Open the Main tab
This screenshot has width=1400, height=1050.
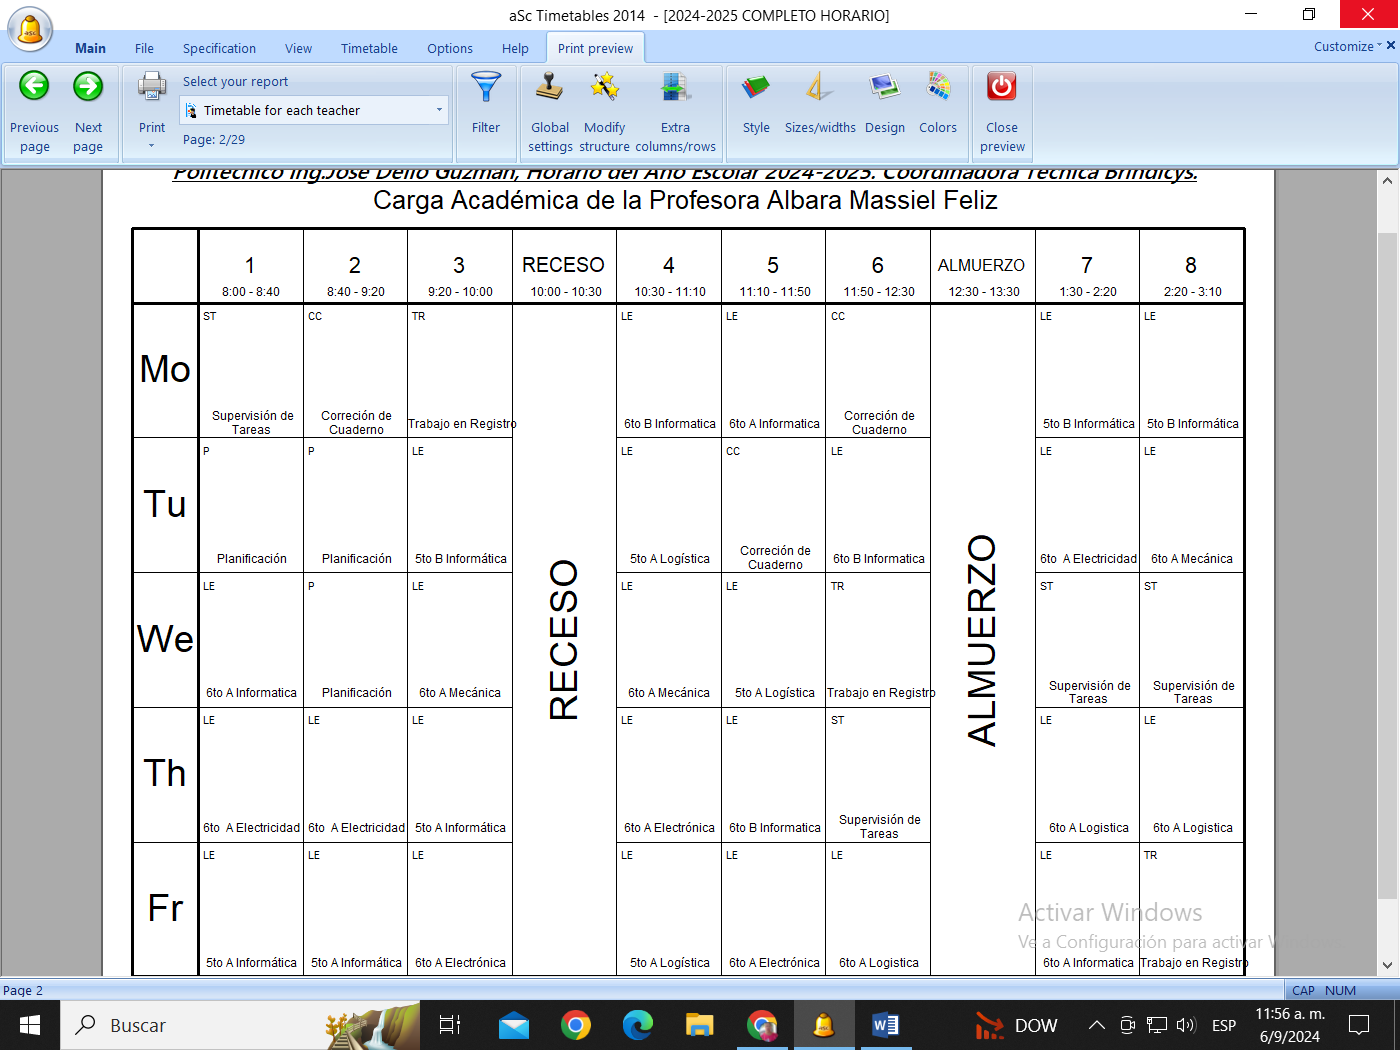90,48
